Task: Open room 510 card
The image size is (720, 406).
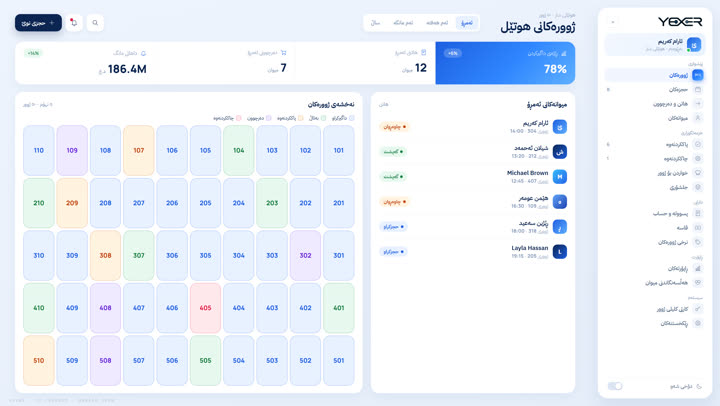Action: (39, 361)
